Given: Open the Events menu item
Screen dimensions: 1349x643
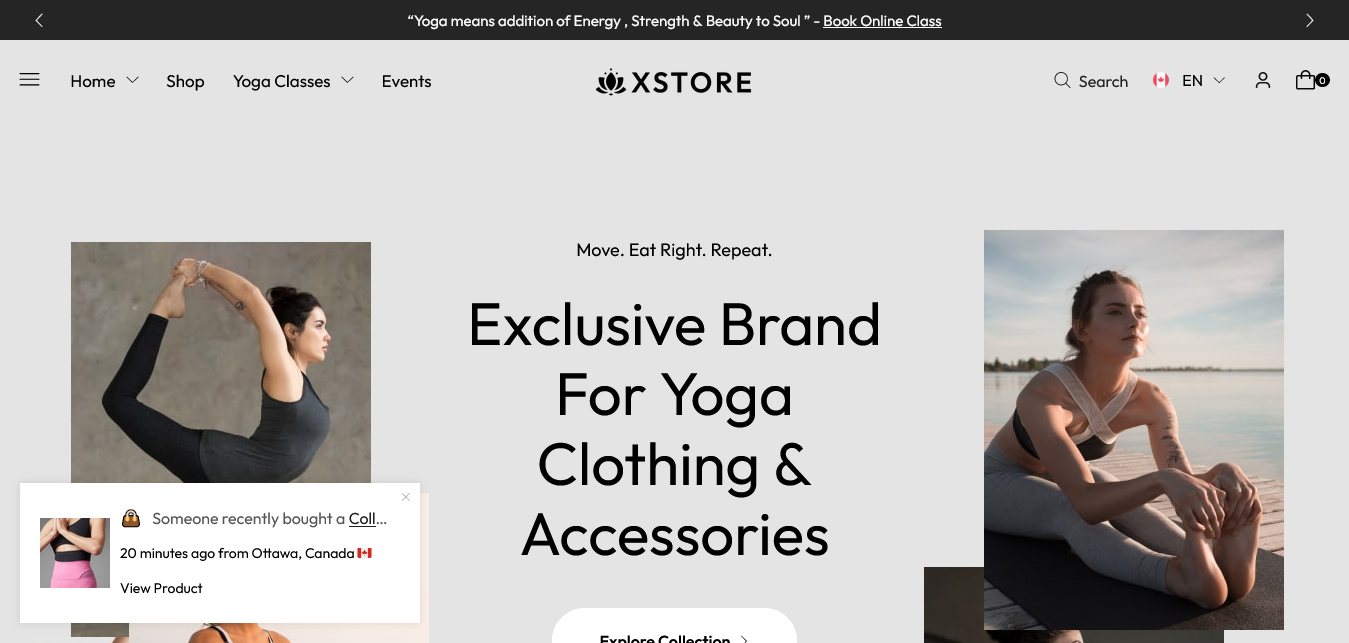Looking at the screenshot, I should point(406,81).
